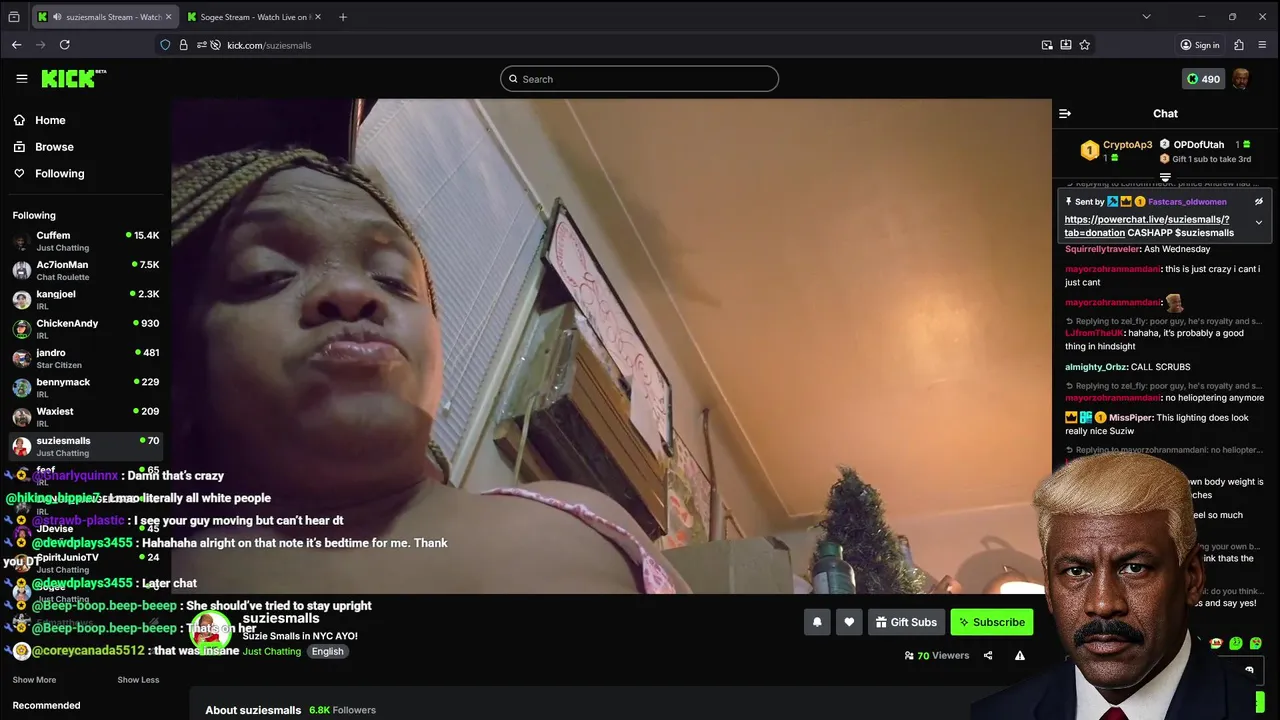Click the browser back arrow
Image resolution: width=1280 pixels, height=720 pixels.
pyautogui.click(x=16, y=45)
